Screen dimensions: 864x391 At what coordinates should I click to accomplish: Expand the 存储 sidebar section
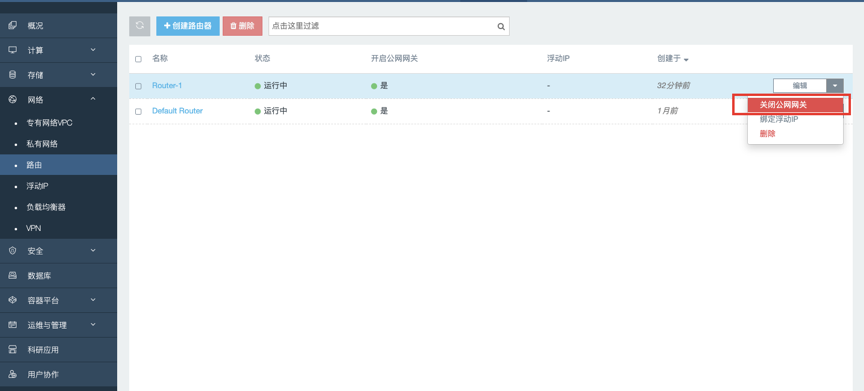(x=93, y=74)
